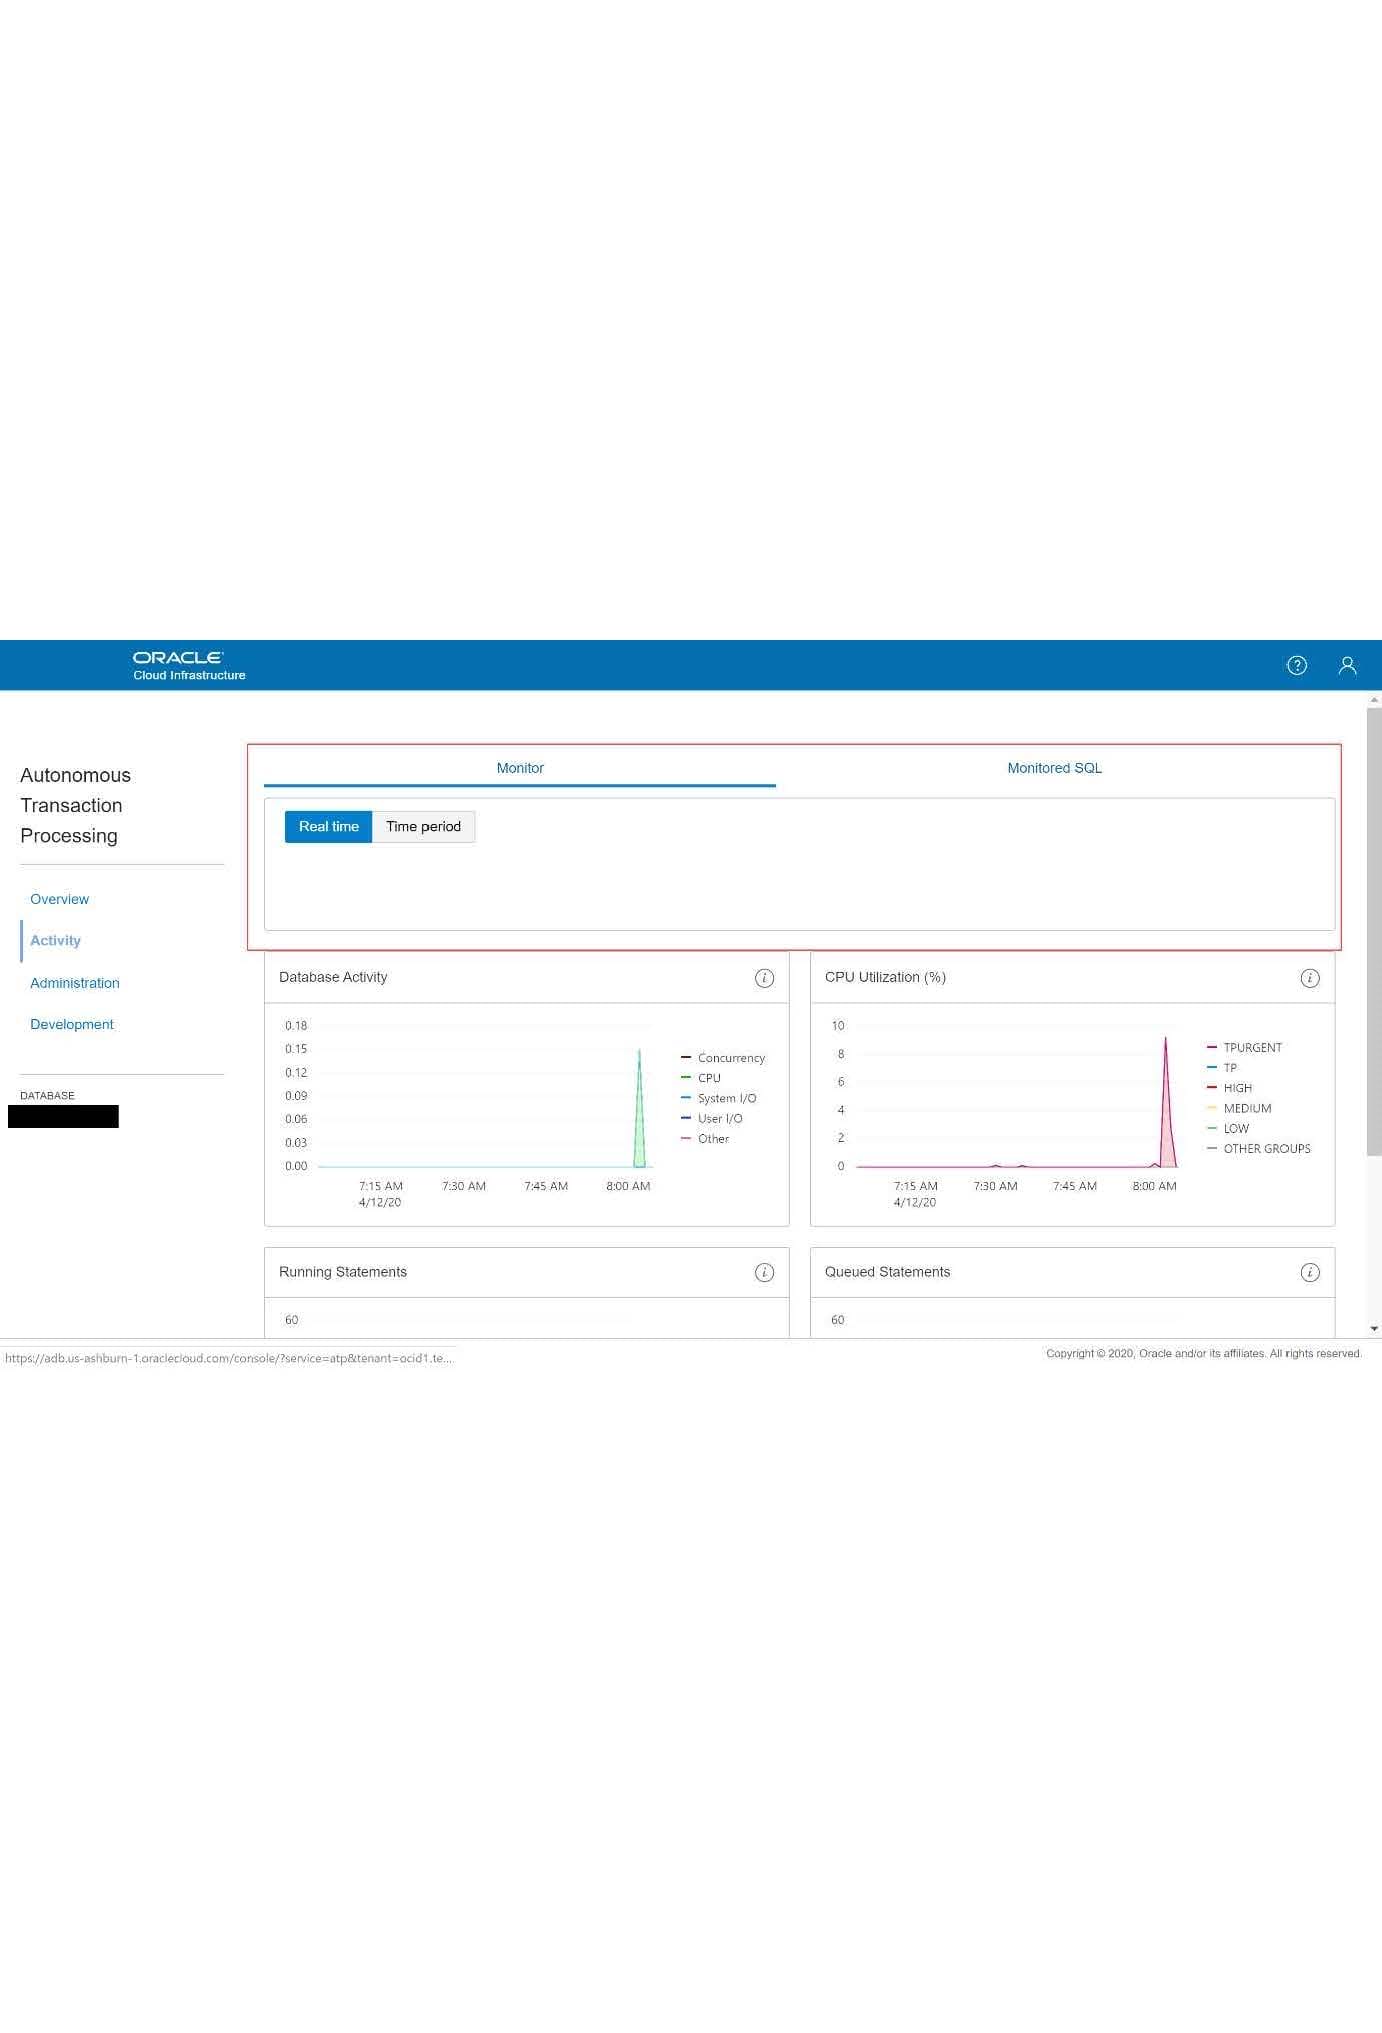Switch to the Monitor tab
Screen dimensions: 1382x2033
tap(520, 768)
